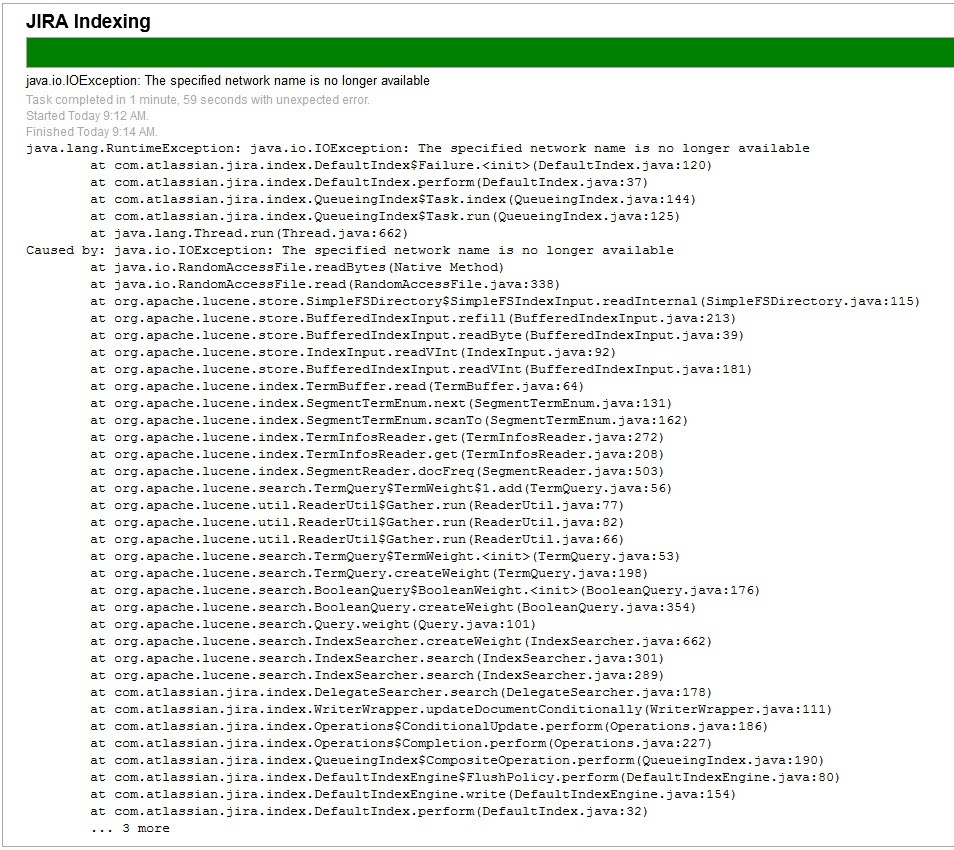This screenshot has height=850, width=954.
Task: Click the JIRA Indexing heading
Action: [88, 21]
